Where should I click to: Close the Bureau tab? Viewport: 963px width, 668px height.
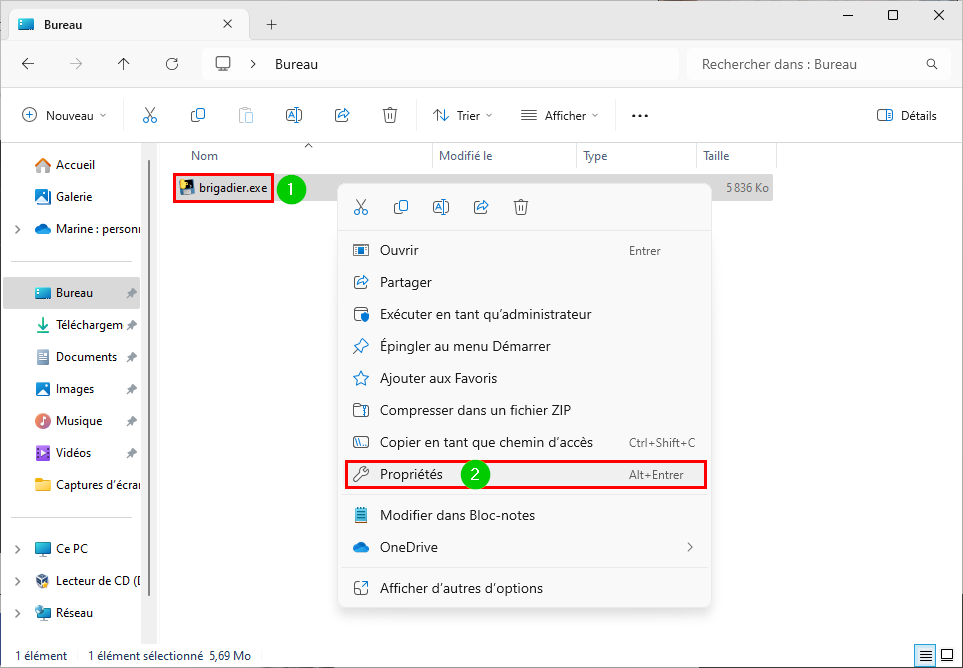click(x=227, y=24)
